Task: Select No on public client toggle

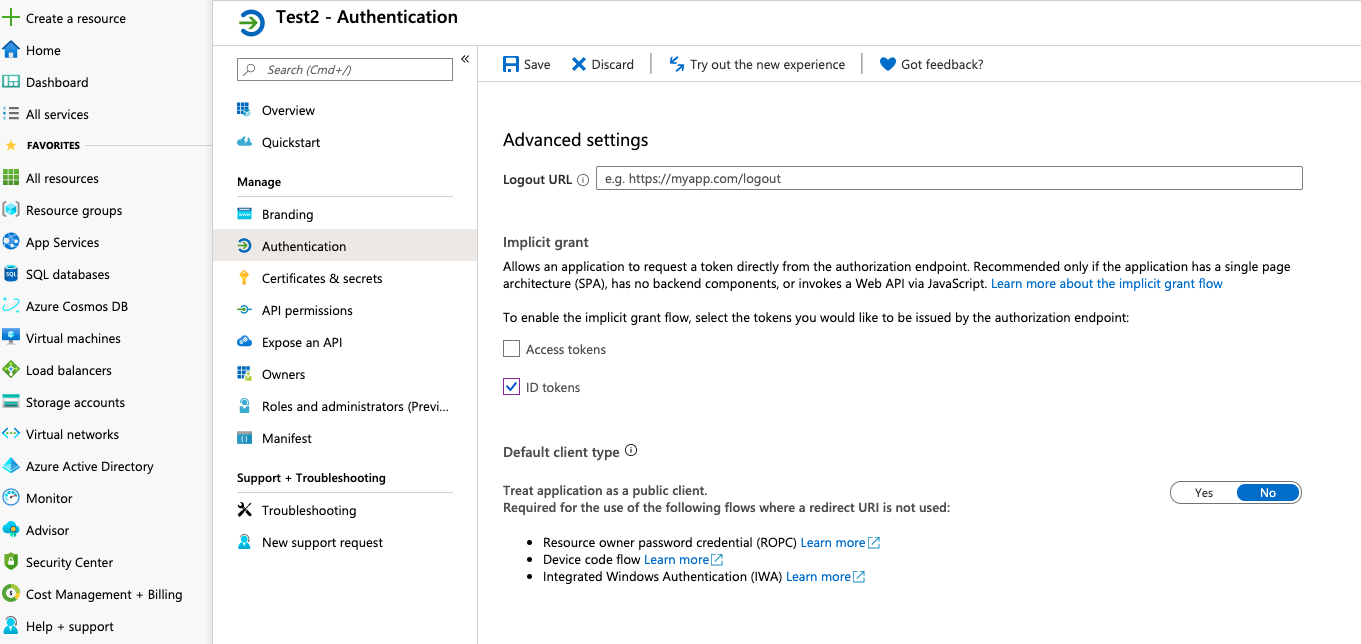Action: [x=1268, y=493]
